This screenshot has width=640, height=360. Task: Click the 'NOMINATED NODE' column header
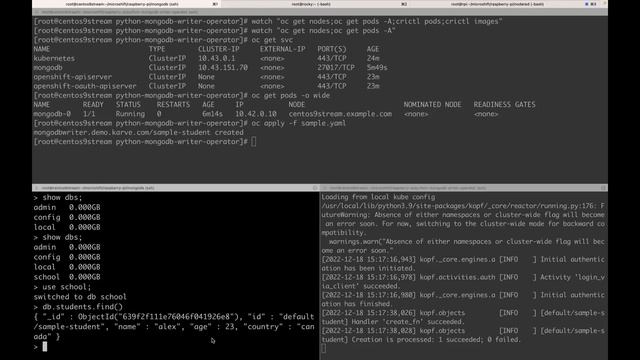point(432,104)
